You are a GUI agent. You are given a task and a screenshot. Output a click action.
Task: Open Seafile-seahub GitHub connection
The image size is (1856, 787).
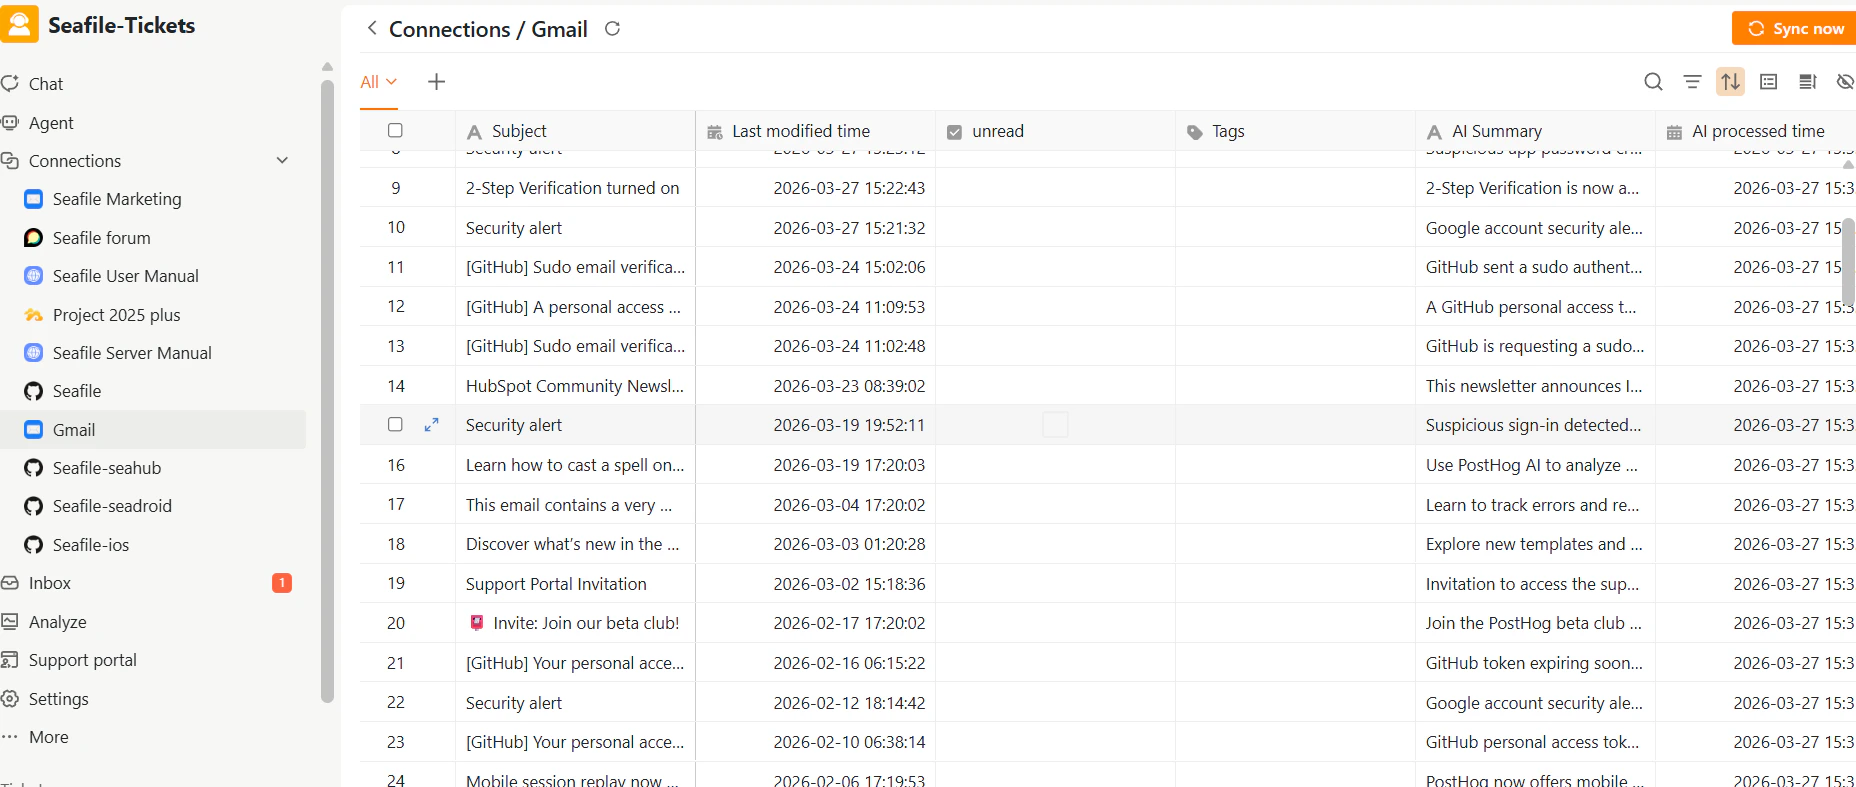tap(107, 468)
